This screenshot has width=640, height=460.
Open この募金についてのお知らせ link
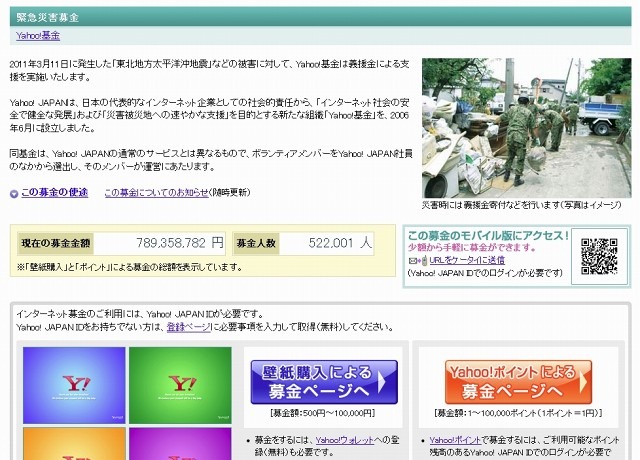pos(156,192)
